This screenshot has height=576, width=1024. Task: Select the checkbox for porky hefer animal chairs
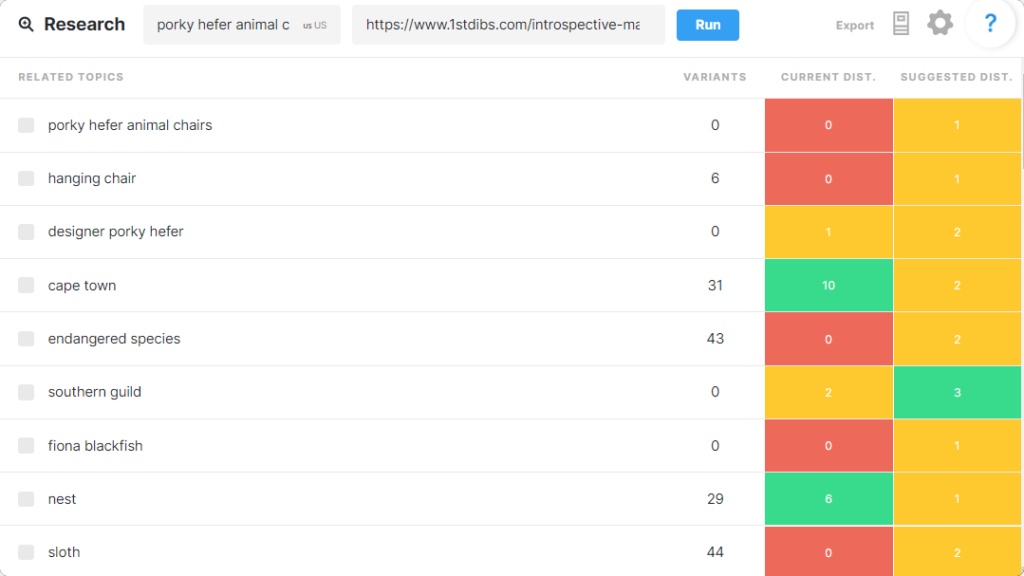click(x=25, y=125)
